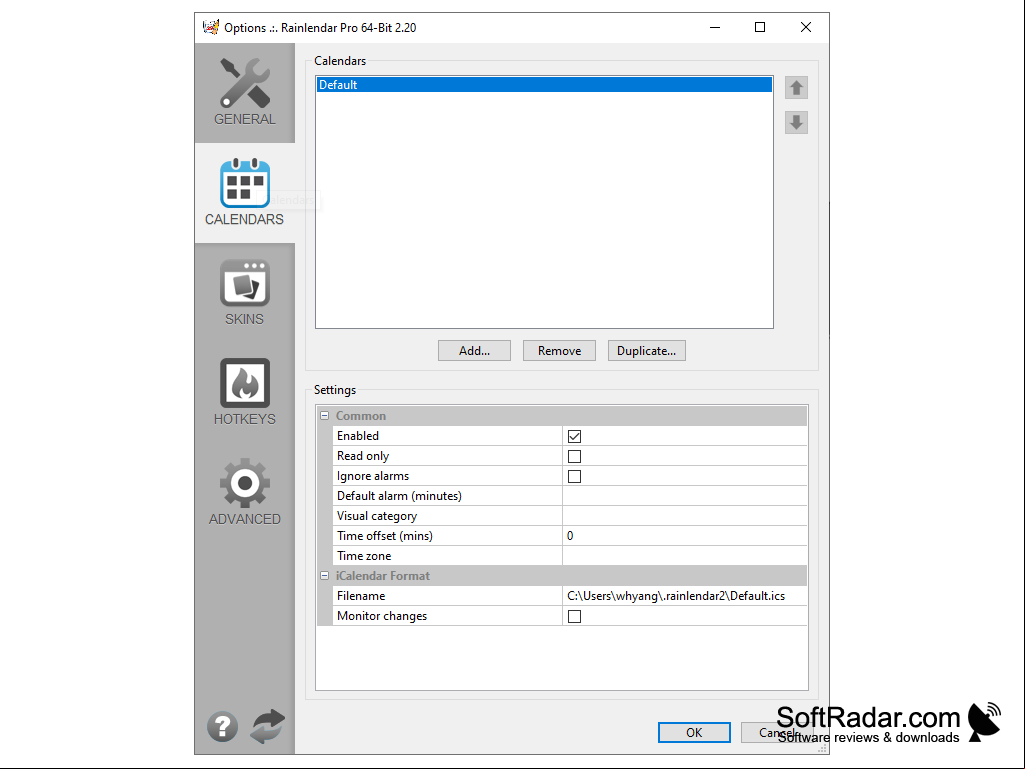This screenshot has height=769, width=1025.
Task: Click the Add... calendar button
Action: pos(475,350)
